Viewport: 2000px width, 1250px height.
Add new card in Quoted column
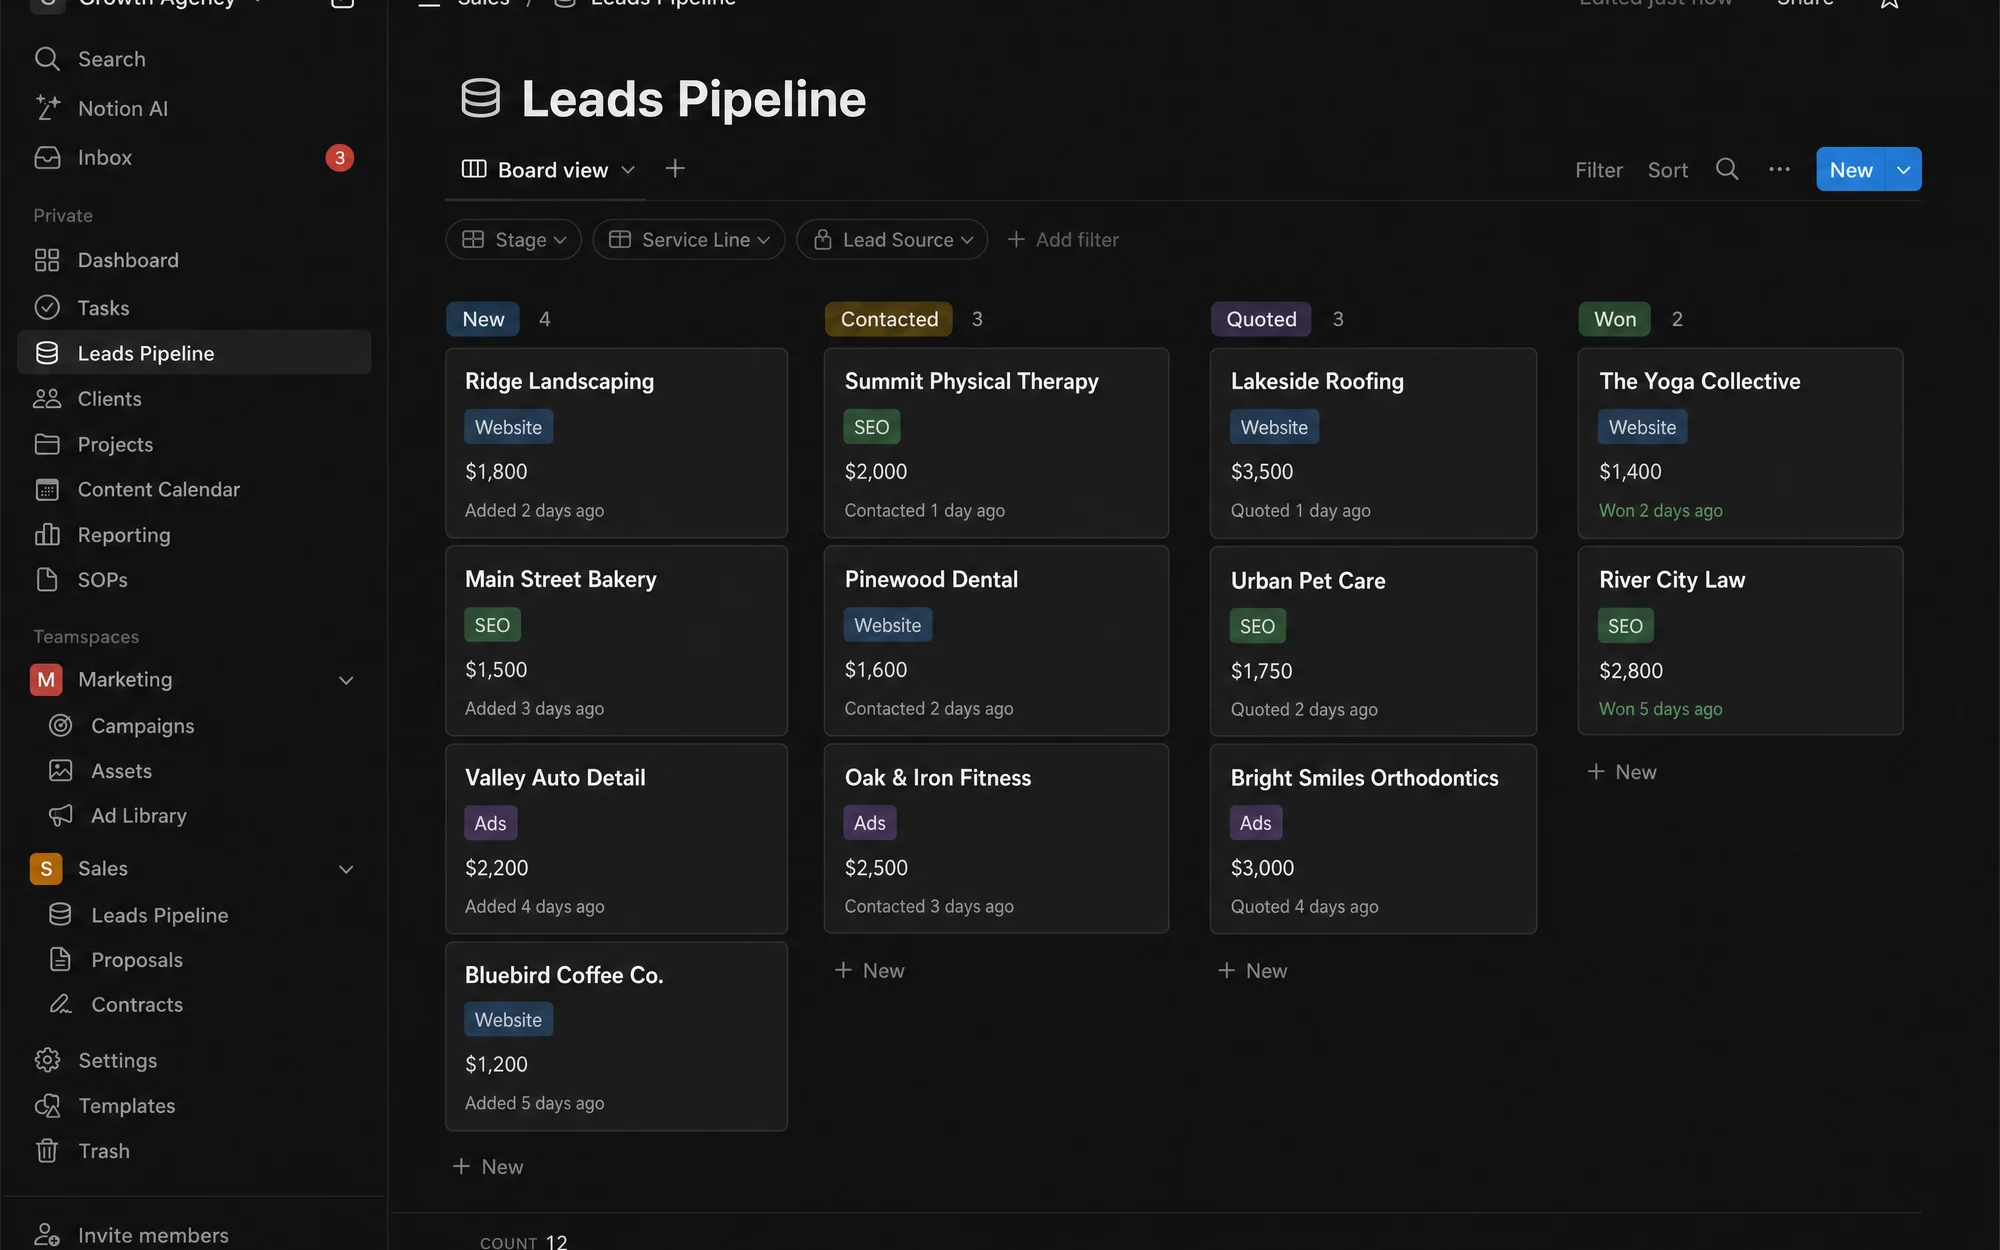click(1252, 971)
